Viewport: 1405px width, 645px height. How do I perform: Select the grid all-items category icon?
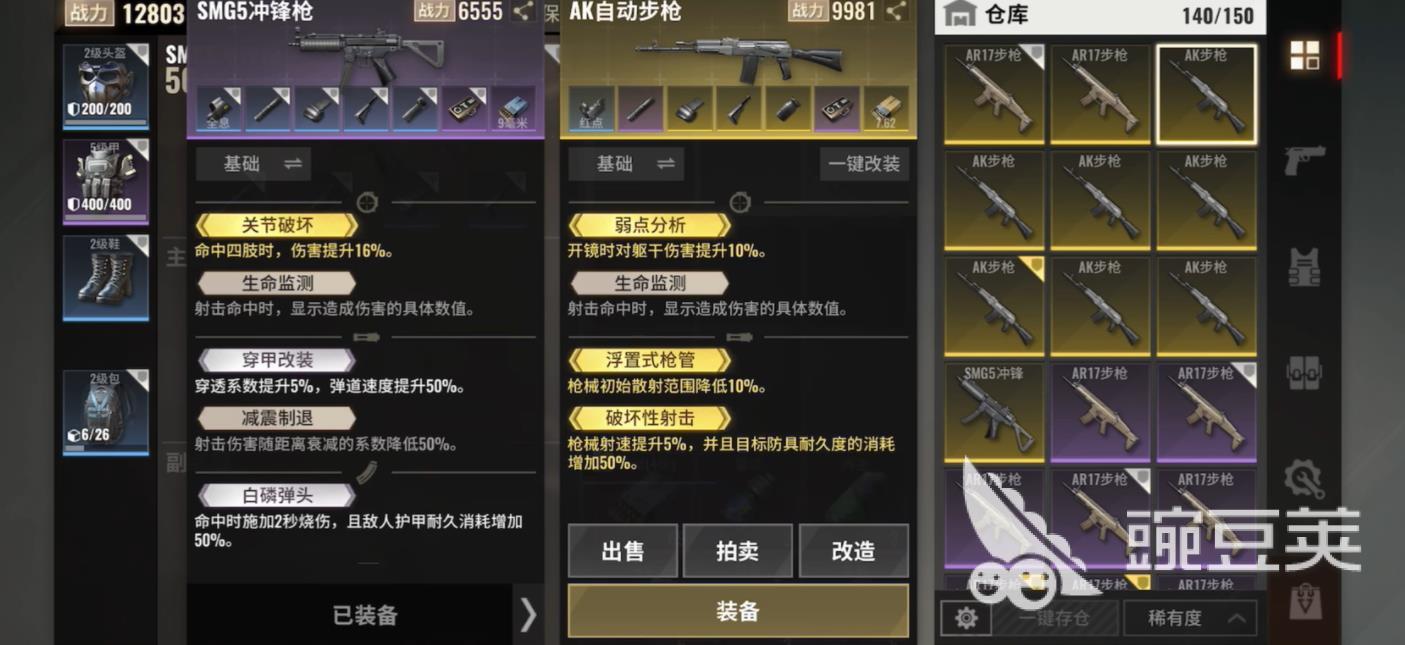[1305, 55]
